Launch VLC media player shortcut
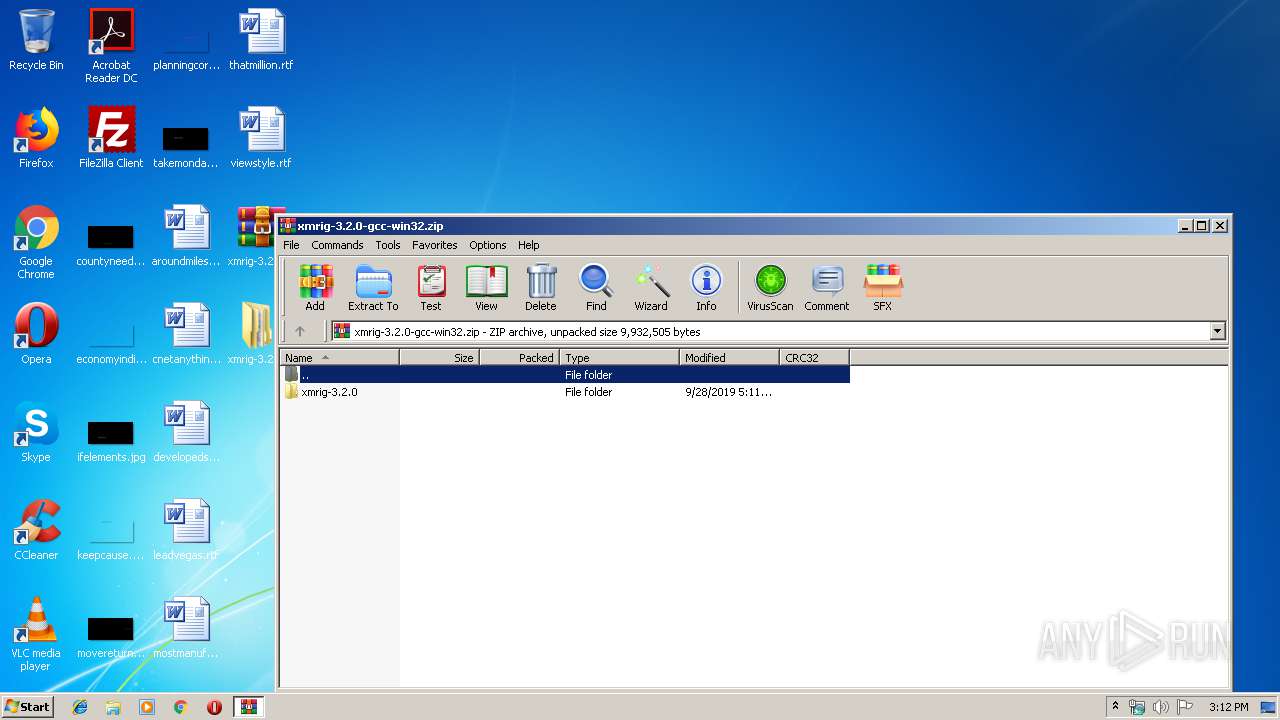The height and width of the screenshot is (720, 1280). click(x=36, y=634)
